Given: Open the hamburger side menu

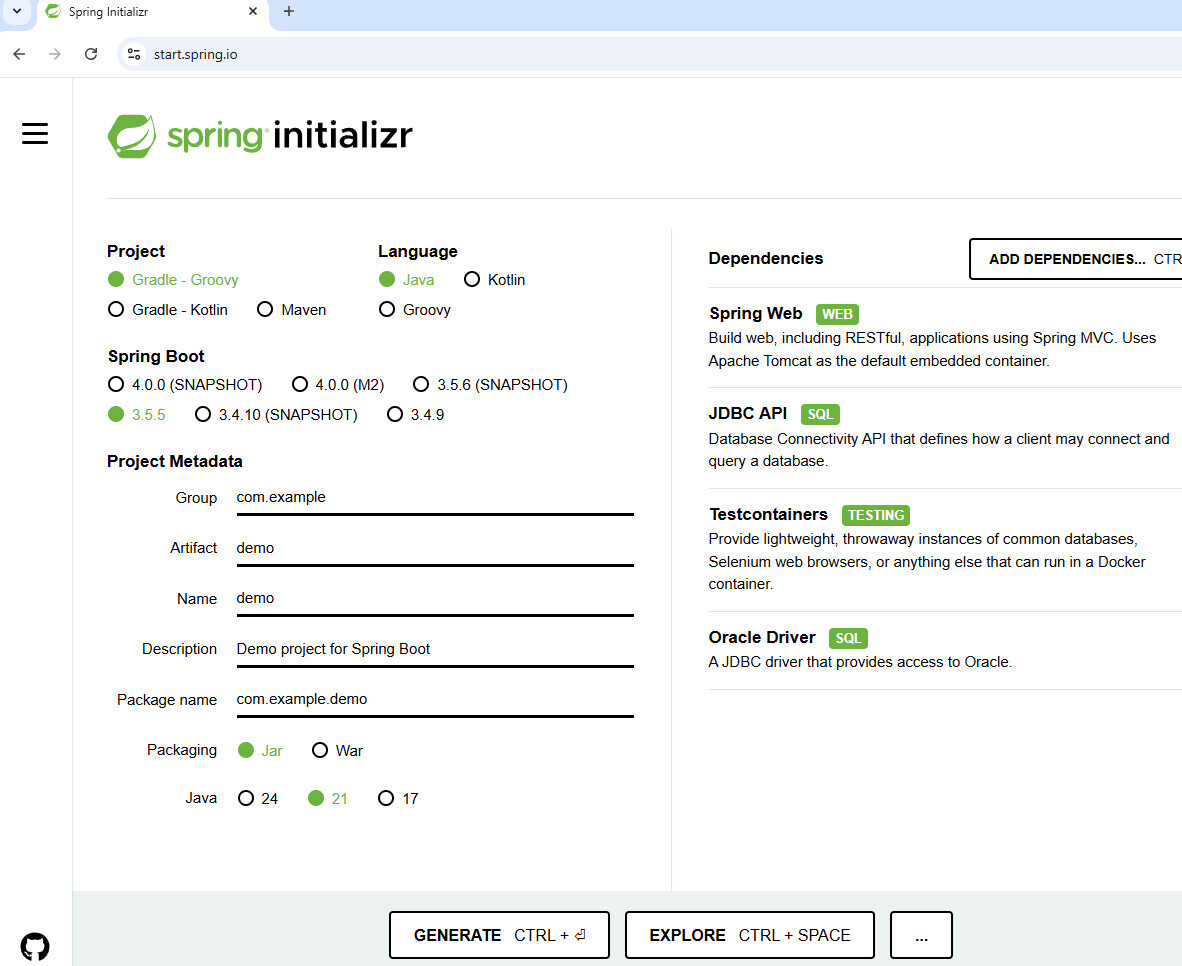Looking at the screenshot, I should point(35,133).
